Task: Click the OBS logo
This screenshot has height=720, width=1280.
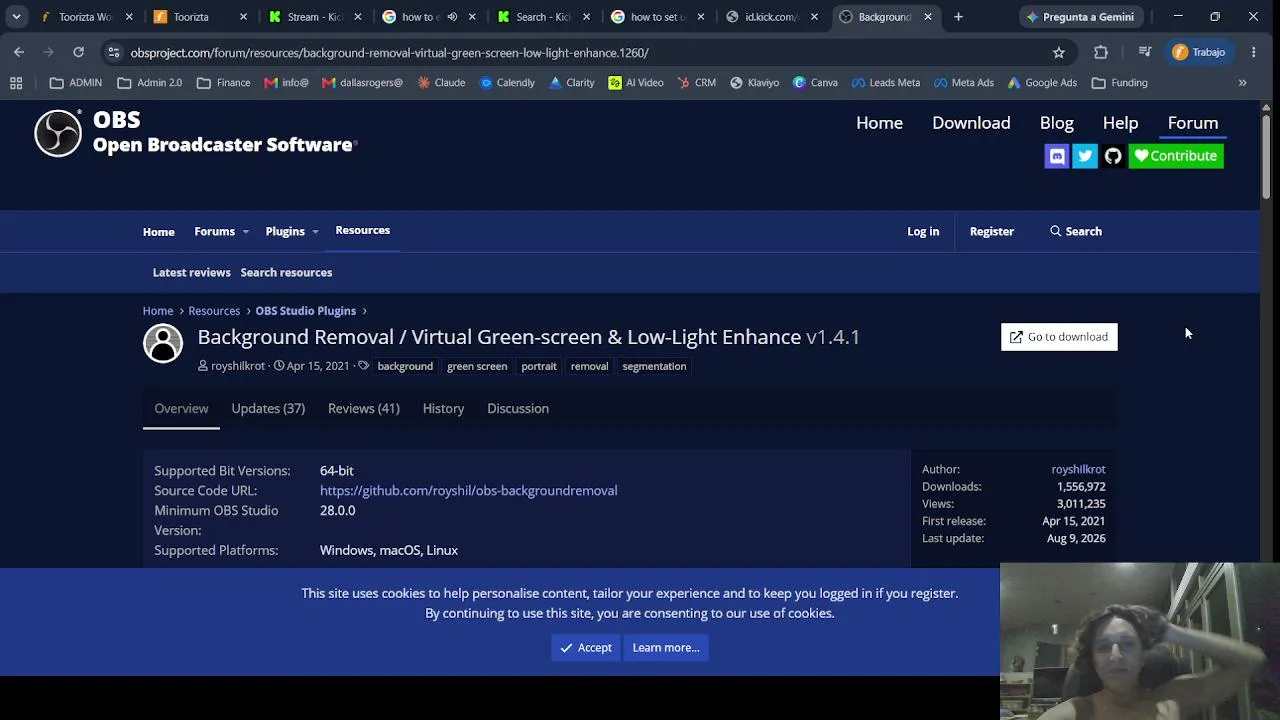Action: [58, 133]
